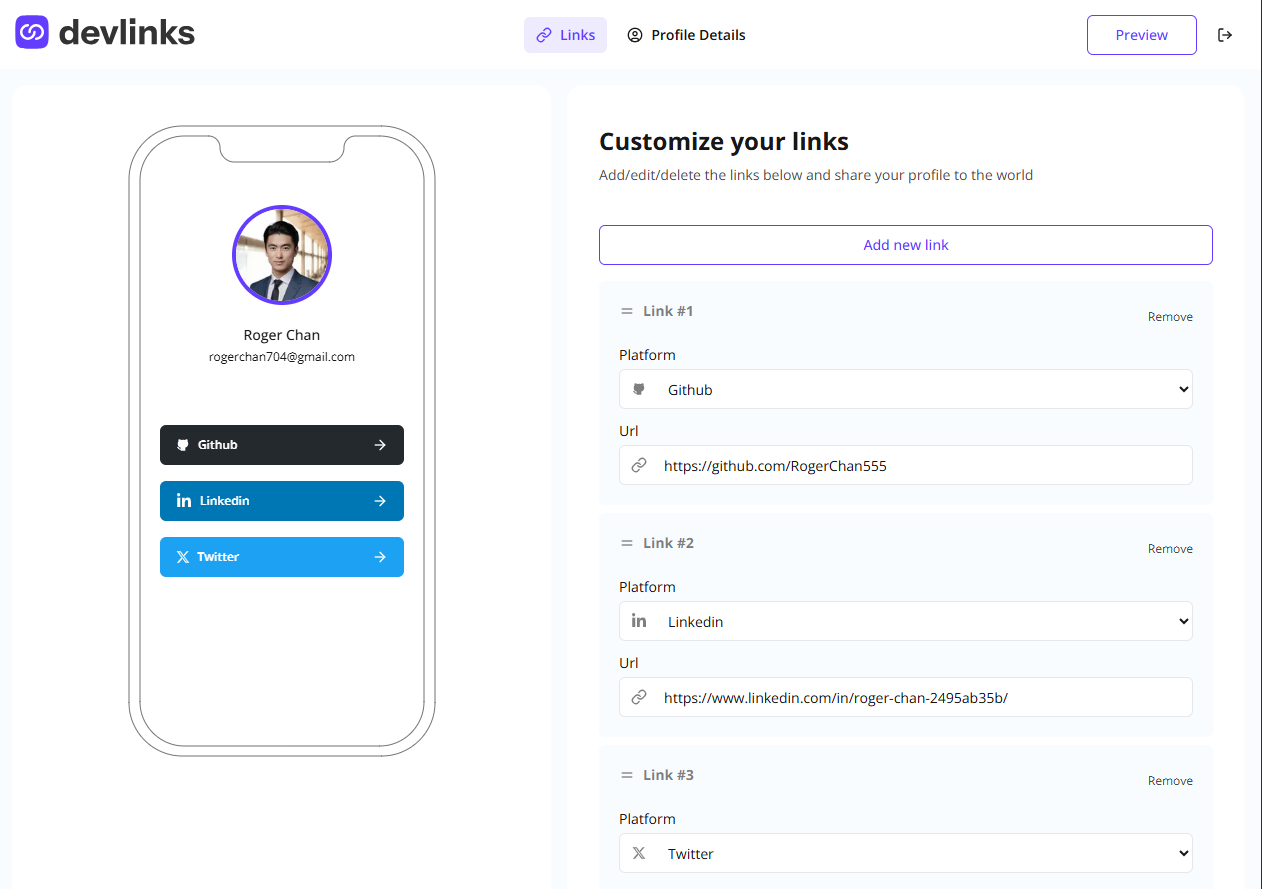Click the Twitter link in phone preview
Viewport: 1262px width, 889px height.
(x=282, y=557)
